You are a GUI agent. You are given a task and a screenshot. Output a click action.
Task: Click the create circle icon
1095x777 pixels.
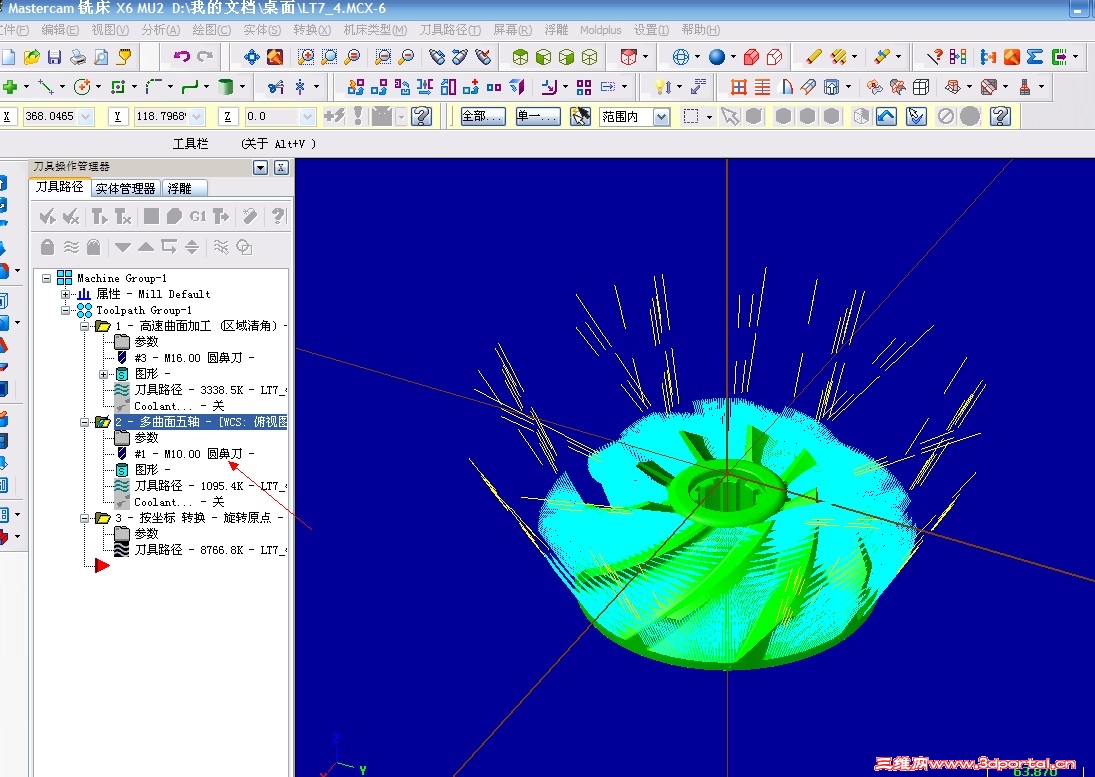tap(82, 87)
